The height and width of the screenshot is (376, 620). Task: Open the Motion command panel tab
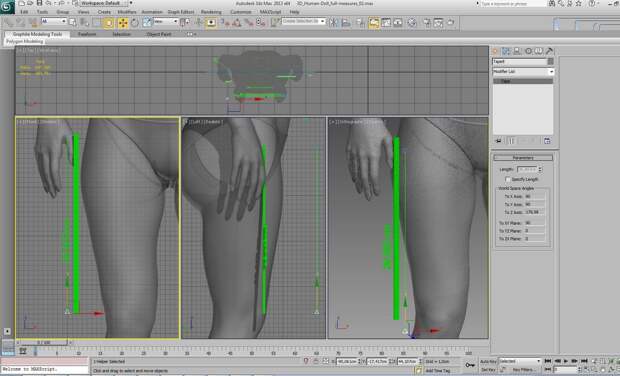pyautogui.click(x=528, y=51)
